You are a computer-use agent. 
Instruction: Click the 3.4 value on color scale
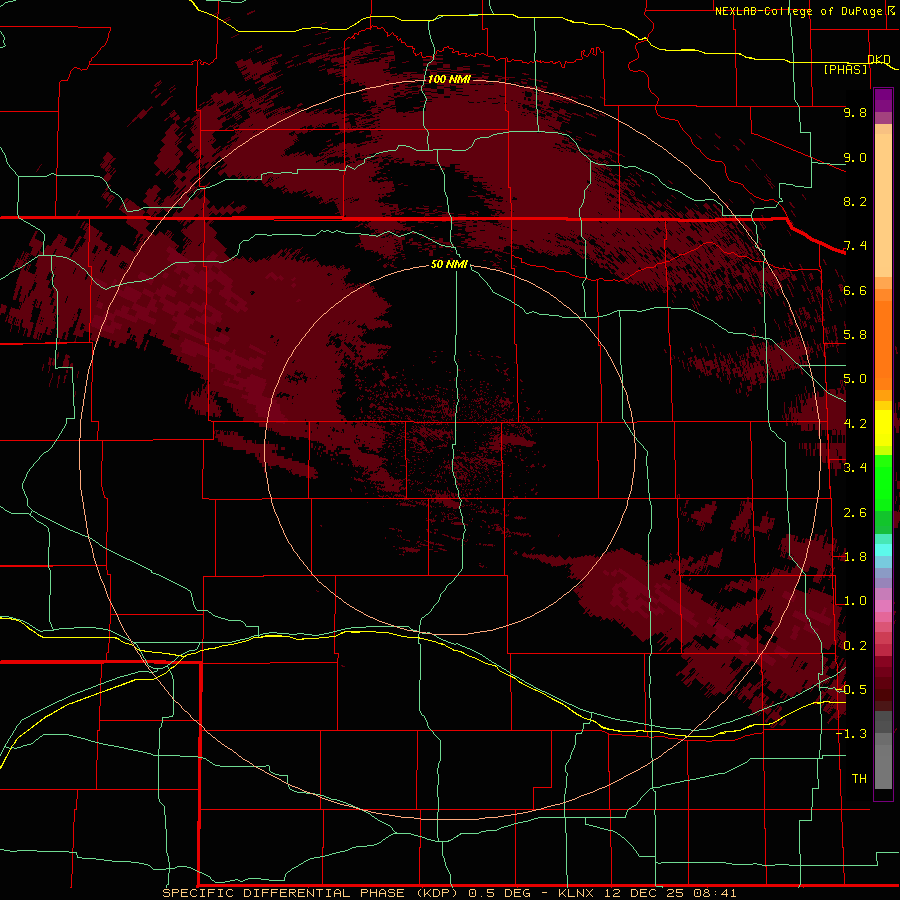pyautogui.click(x=855, y=468)
